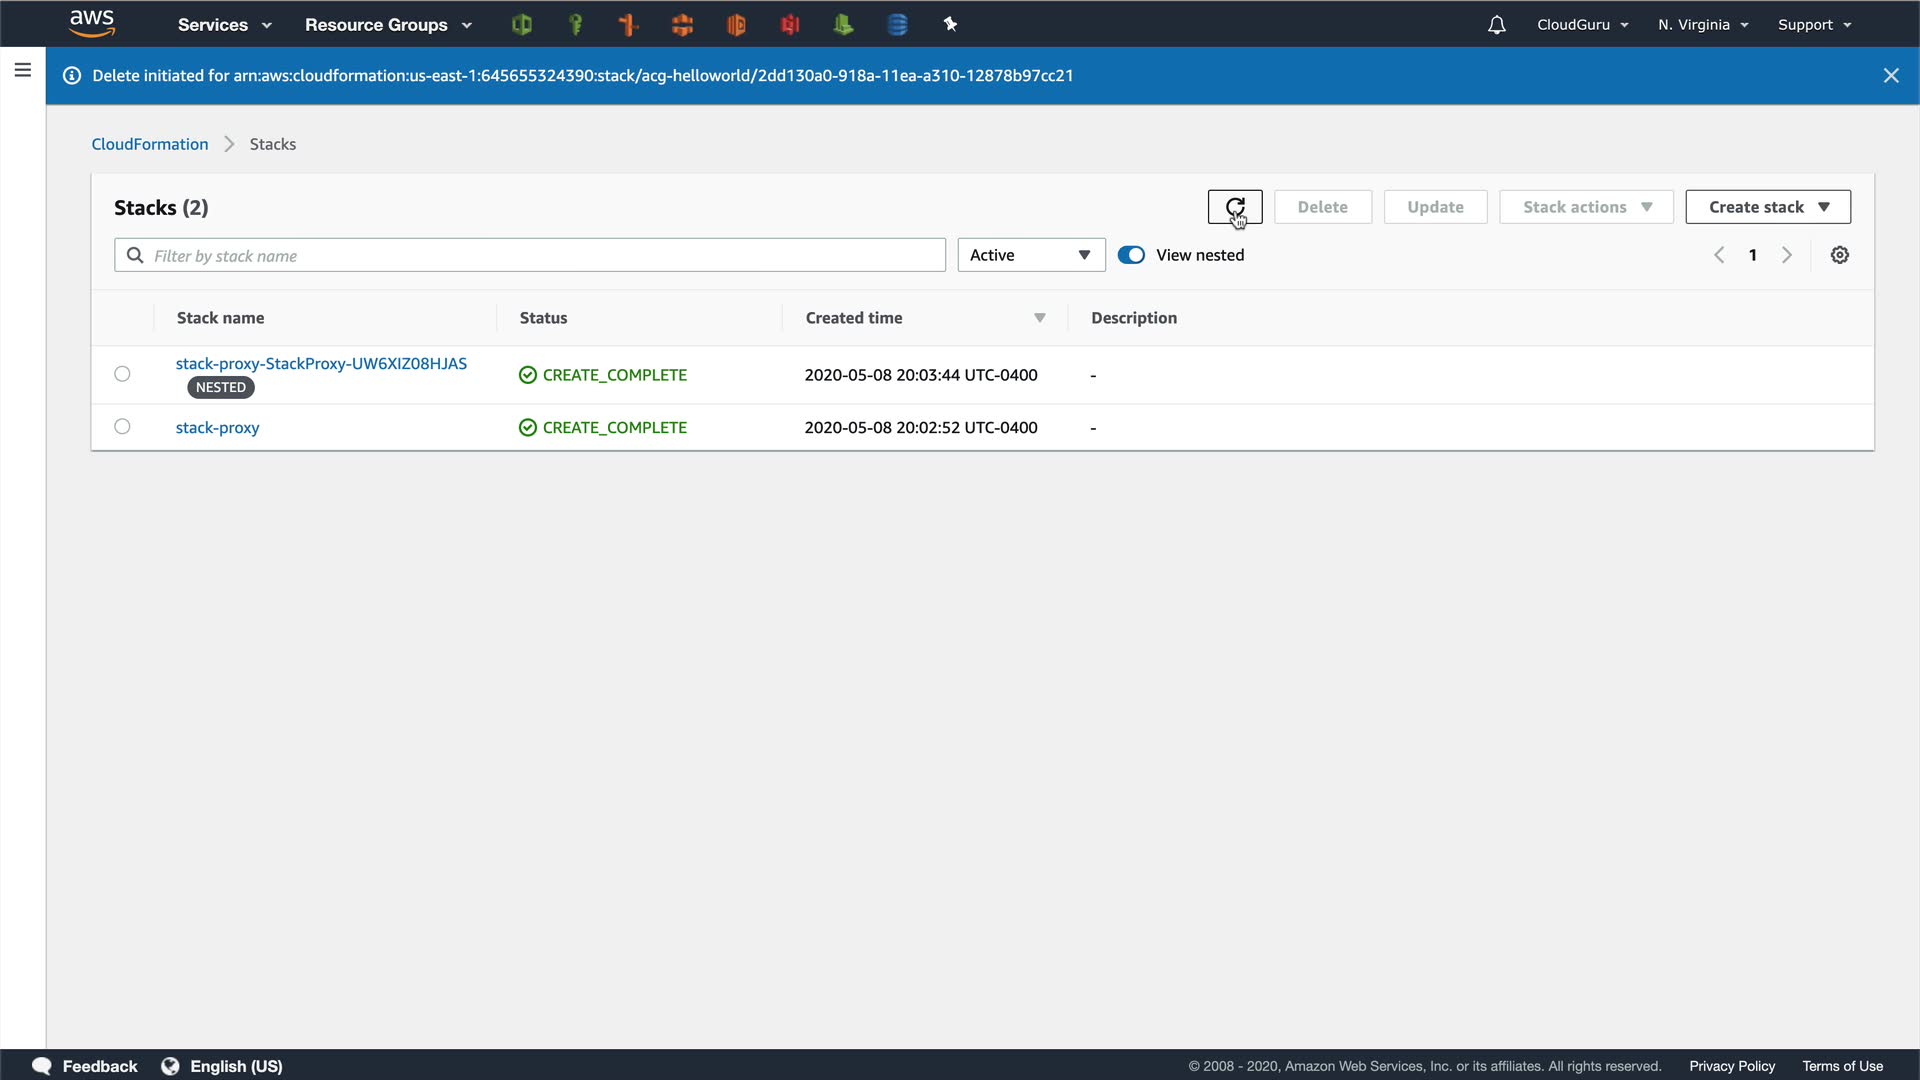Click the refresh stacks icon button
This screenshot has width=1920, height=1080.
1234,207
